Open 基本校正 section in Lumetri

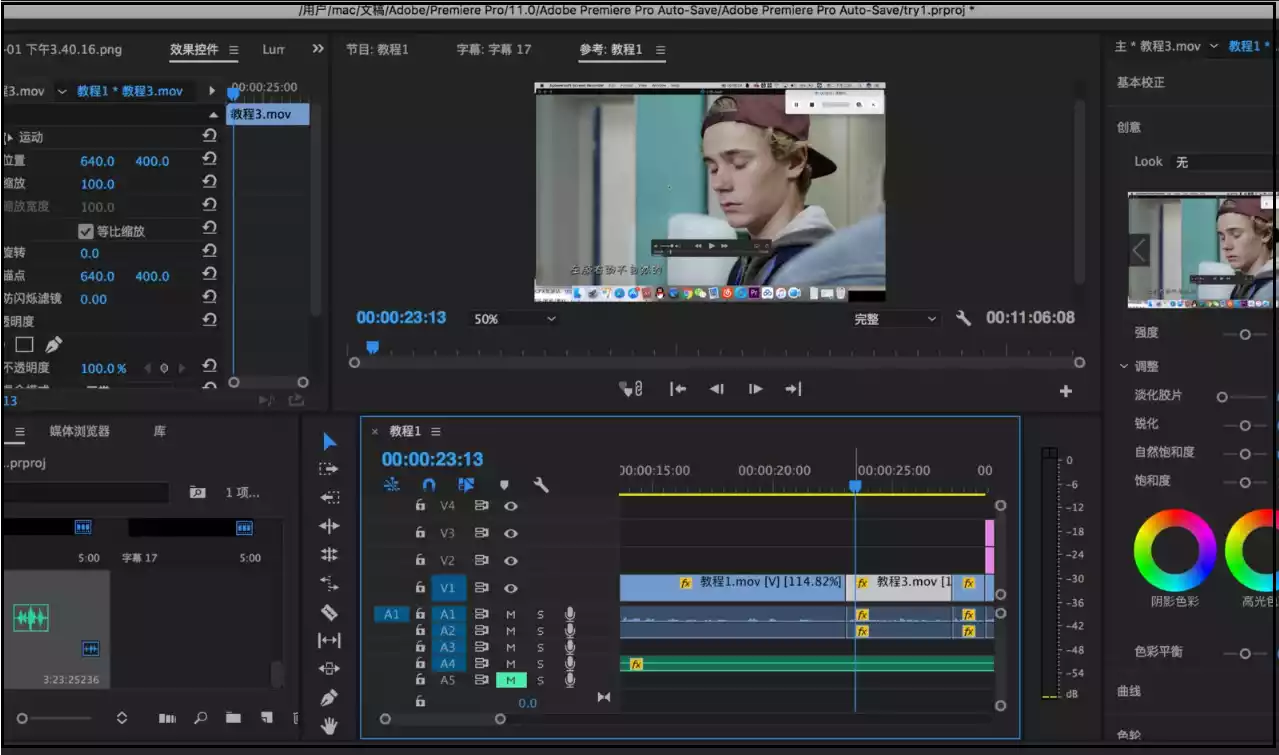click(1141, 82)
